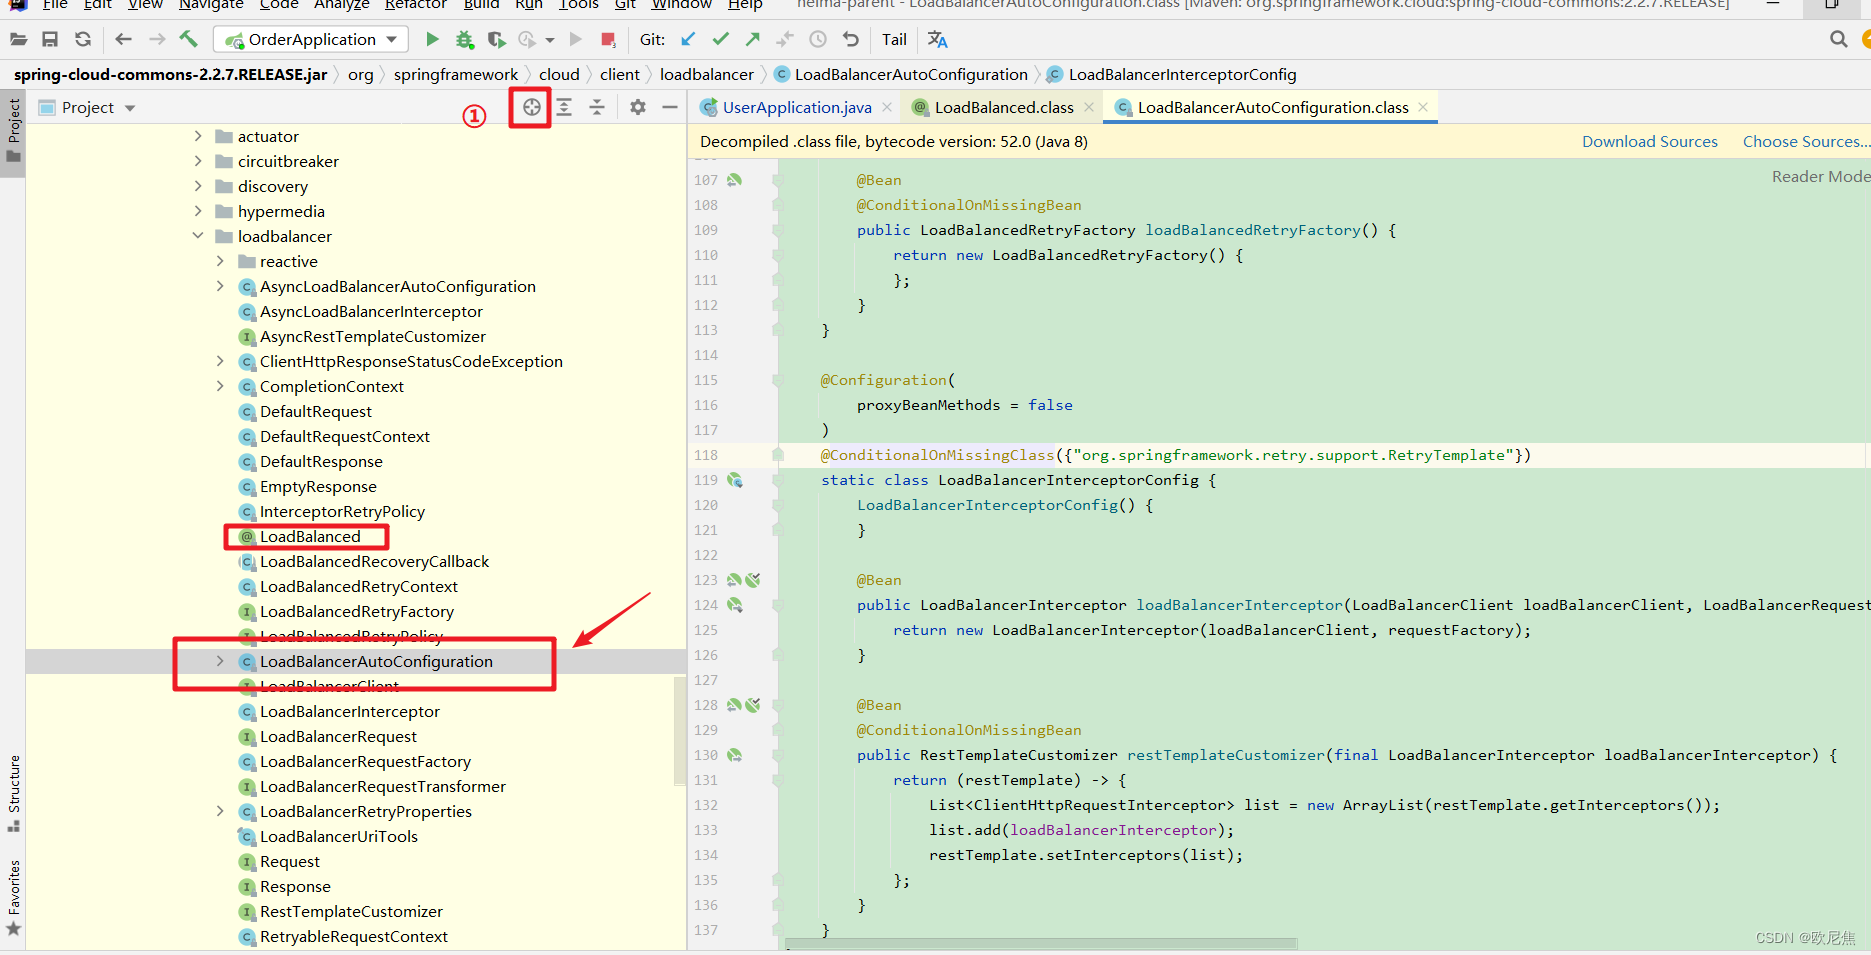Select opened file with the locate target icon
The width and height of the screenshot is (1871, 955).
tap(531, 107)
